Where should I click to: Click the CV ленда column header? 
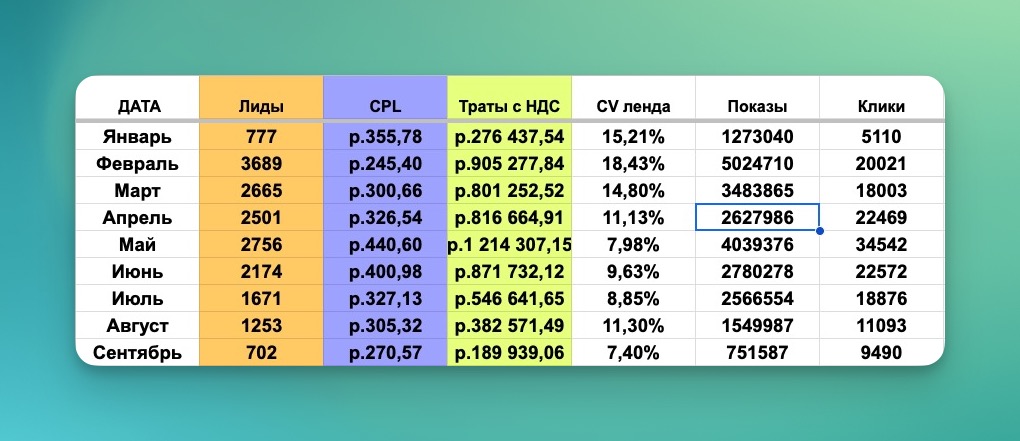point(633,105)
